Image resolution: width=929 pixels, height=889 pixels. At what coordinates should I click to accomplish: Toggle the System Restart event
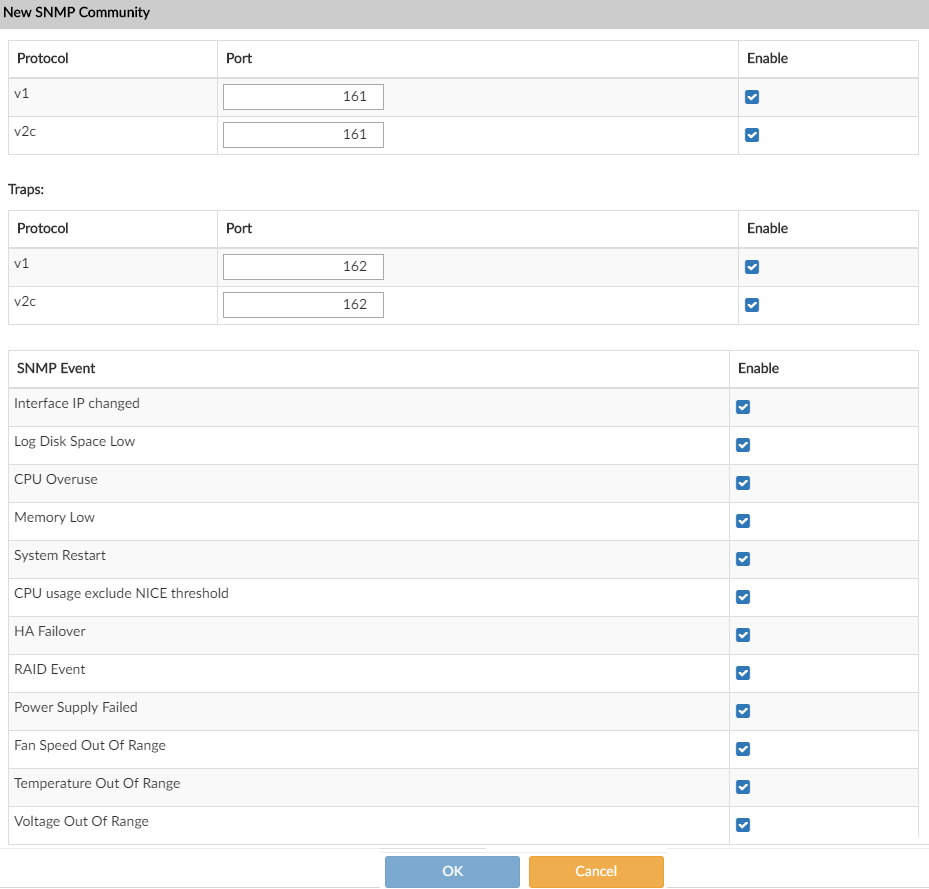pyautogui.click(x=742, y=558)
